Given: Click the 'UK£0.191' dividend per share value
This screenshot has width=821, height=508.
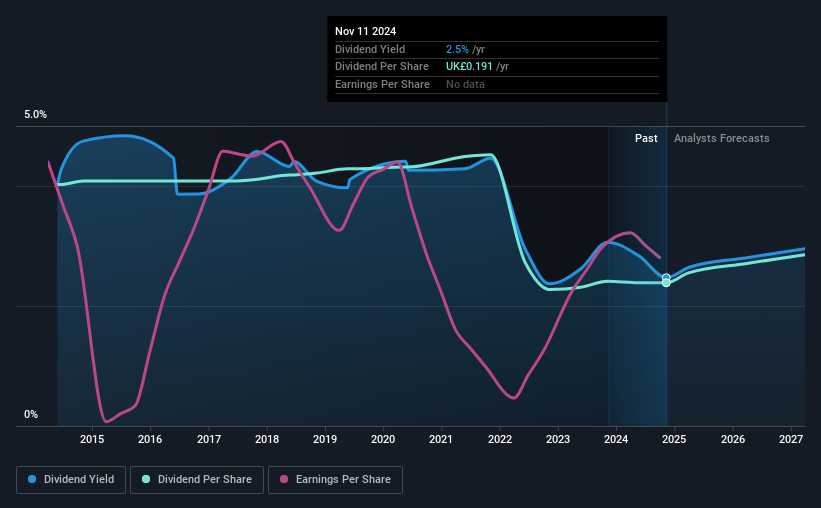Looking at the screenshot, I should (x=469, y=67).
